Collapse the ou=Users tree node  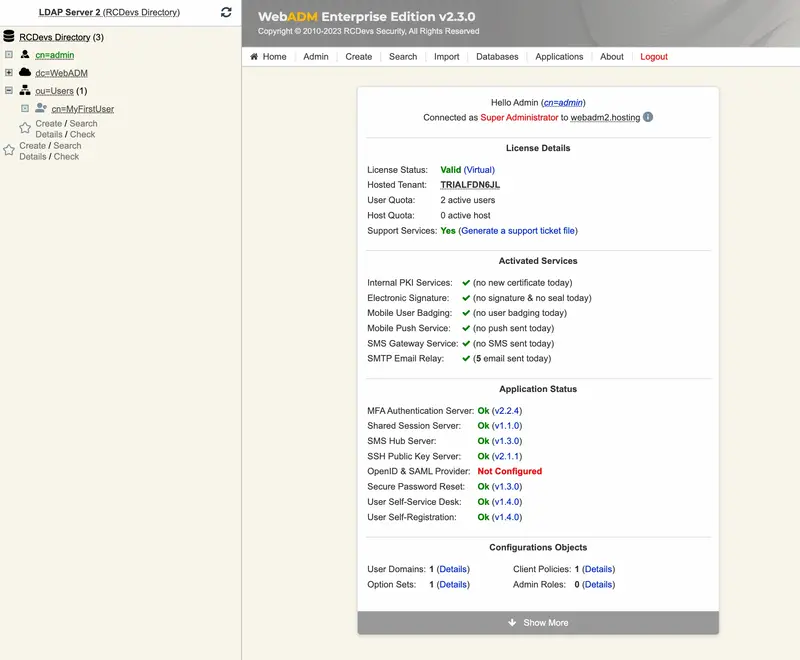click(x=9, y=90)
